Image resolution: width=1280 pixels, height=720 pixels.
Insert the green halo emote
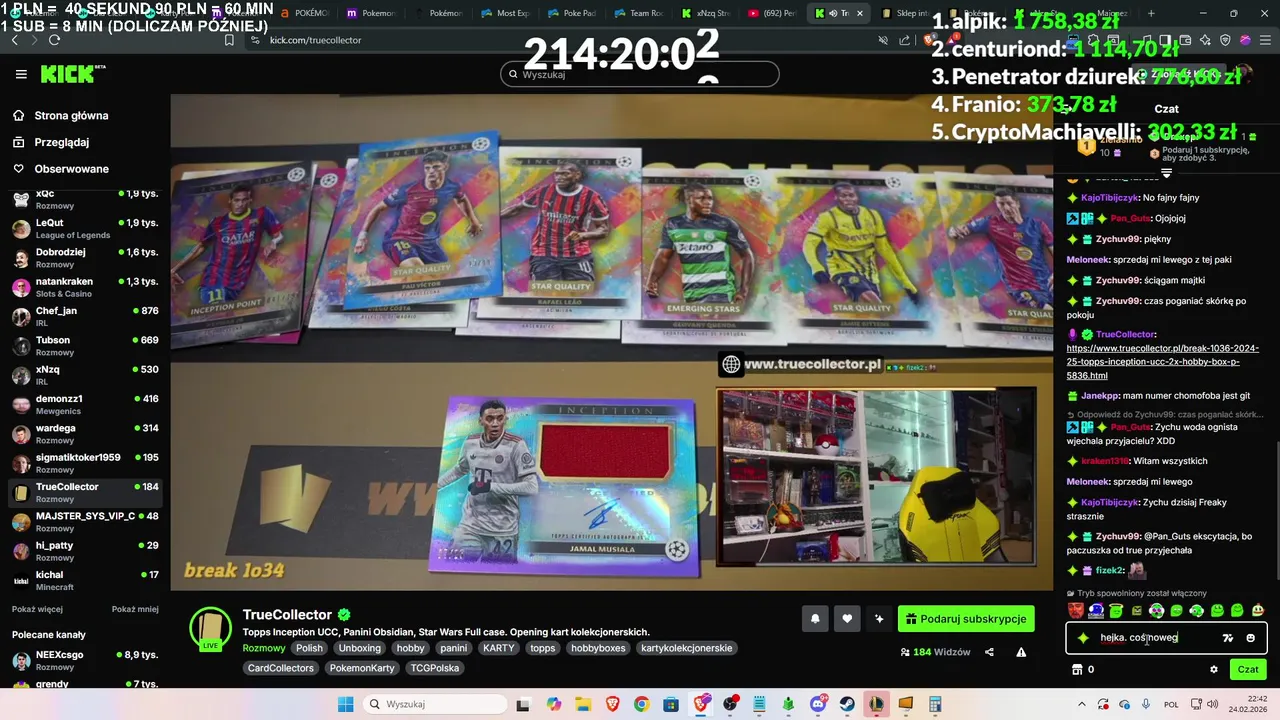[1116, 610]
